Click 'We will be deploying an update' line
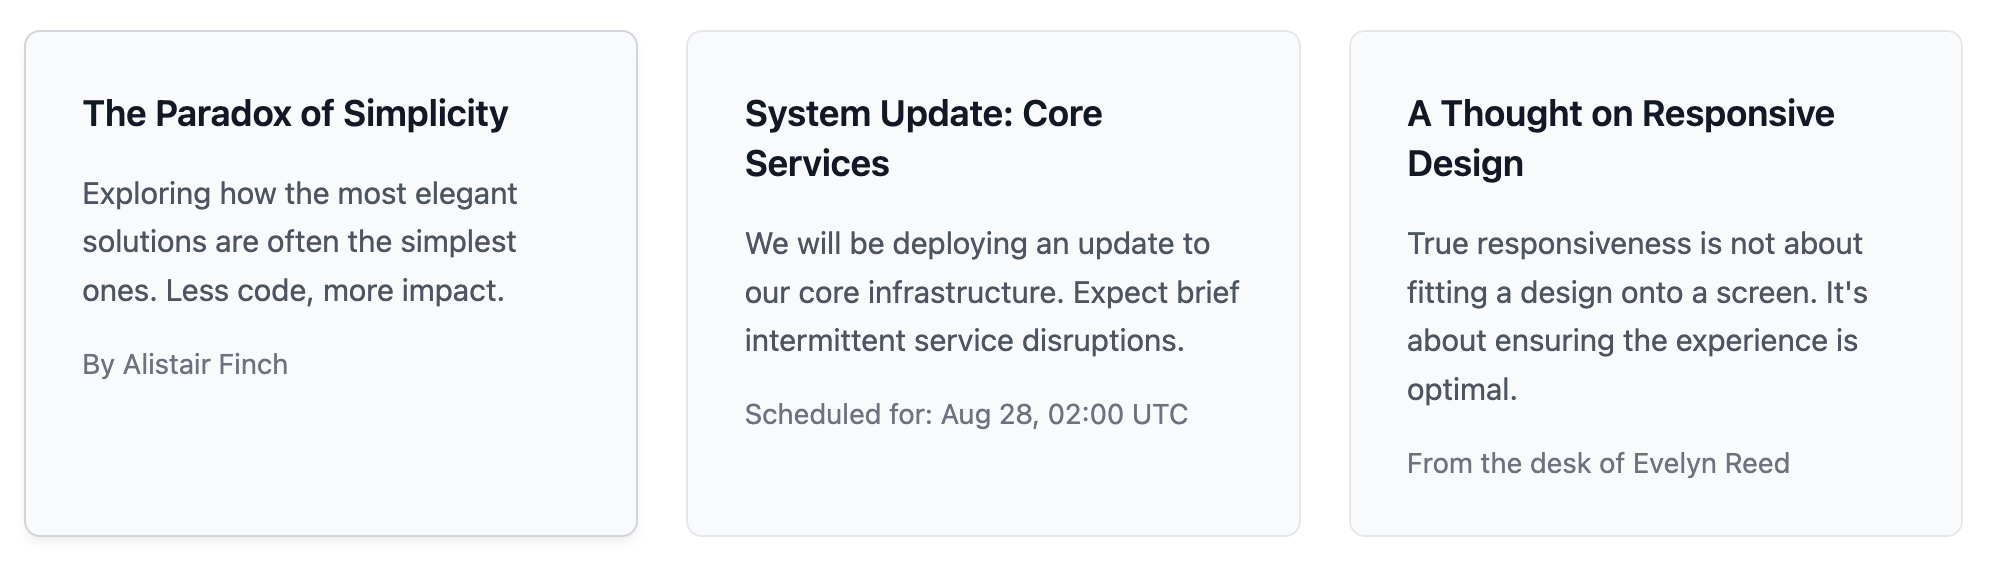Image resolution: width=1990 pixels, height=570 pixels. pyautogui.click(x=977, y=243)
